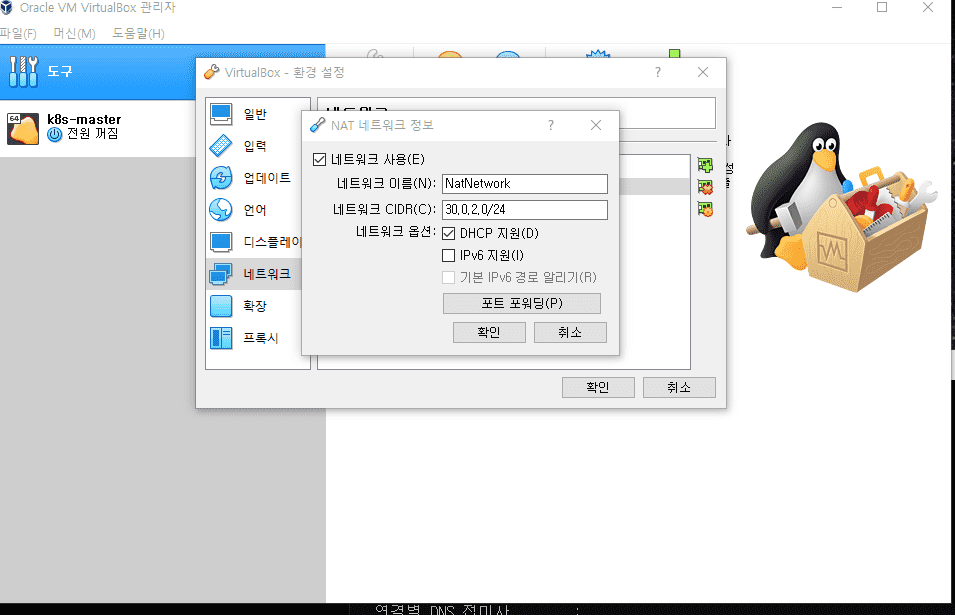Click help button in NAT 네트워크 정보 dialog
The width and height of the screenshot is (955, 615).
pos(551,125)
